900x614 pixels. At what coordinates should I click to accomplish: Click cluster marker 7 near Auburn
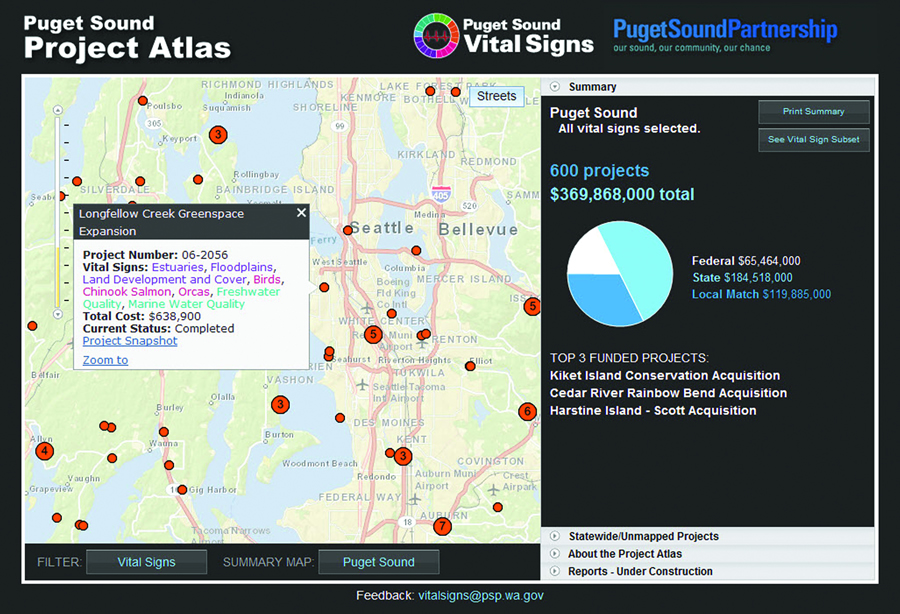[442, 526]
